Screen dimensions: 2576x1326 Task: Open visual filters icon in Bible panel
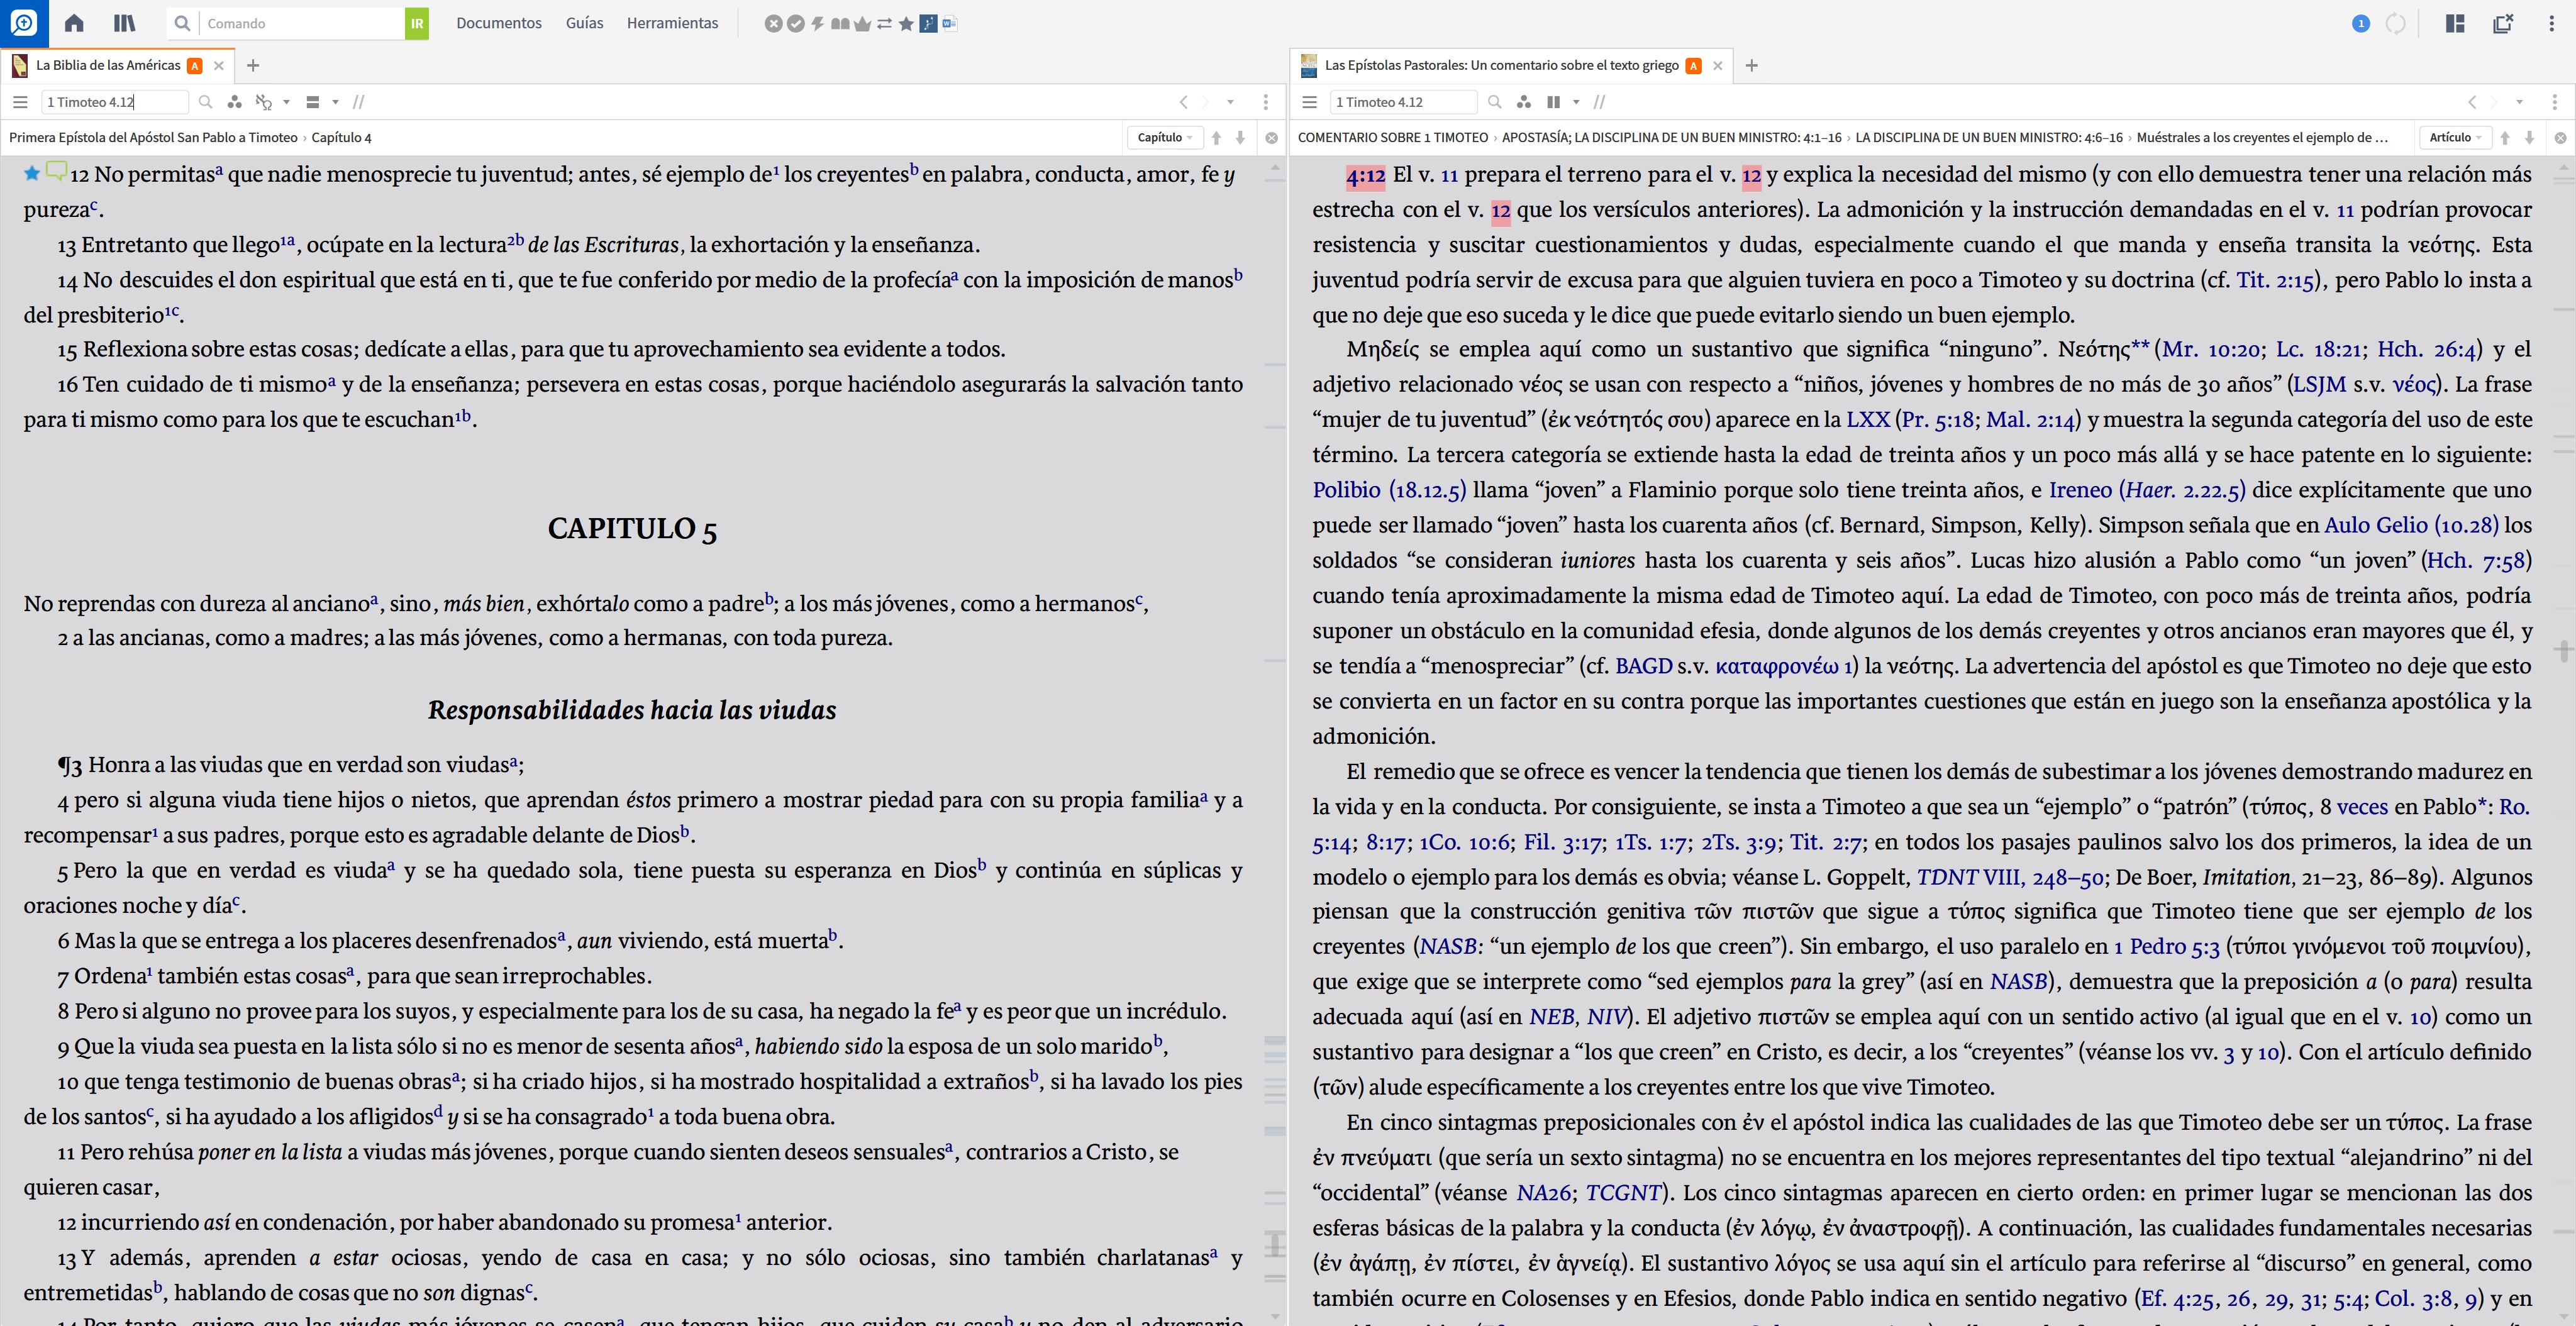click(234, 102)
